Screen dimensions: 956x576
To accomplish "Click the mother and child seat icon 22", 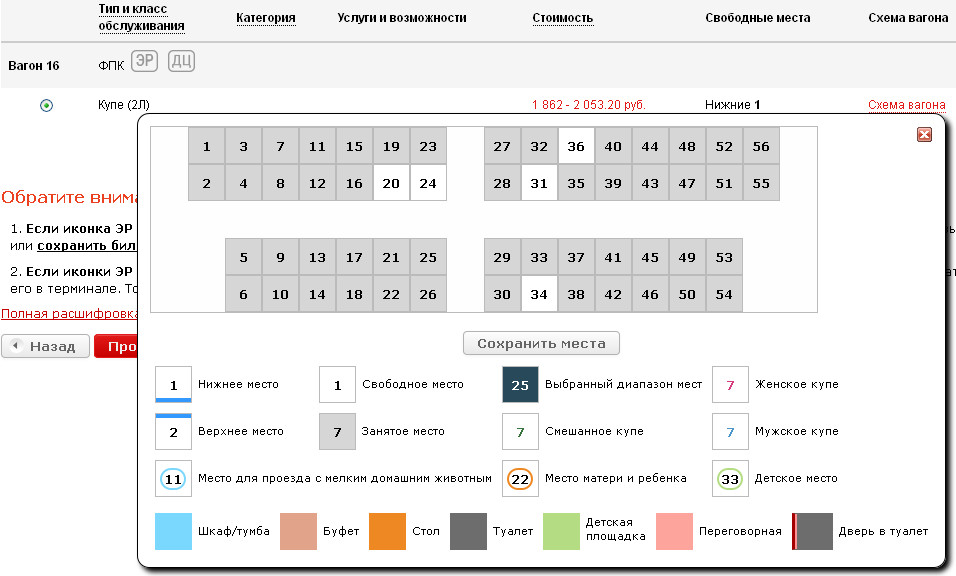I will point(520,478).
